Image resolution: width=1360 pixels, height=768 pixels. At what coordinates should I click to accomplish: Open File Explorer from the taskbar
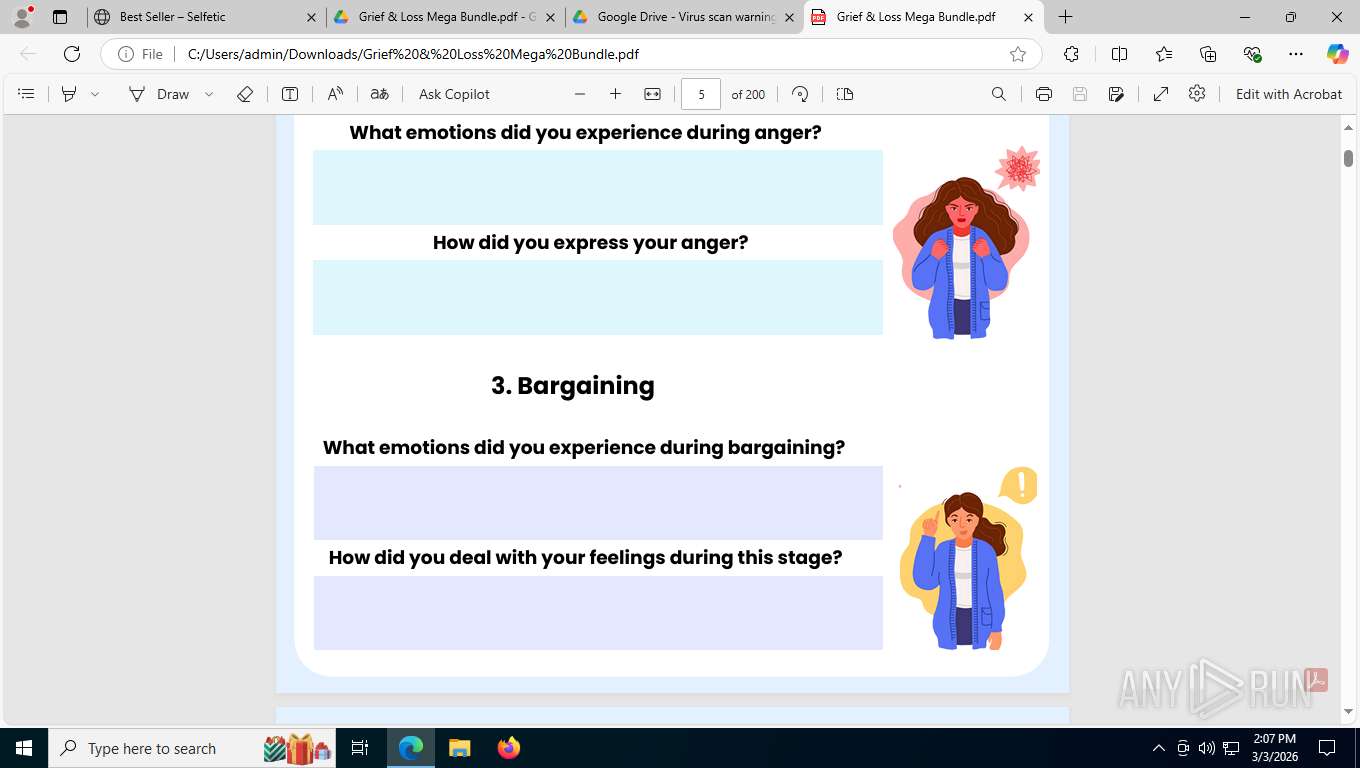pyautogui.click(x=459, y=748)
